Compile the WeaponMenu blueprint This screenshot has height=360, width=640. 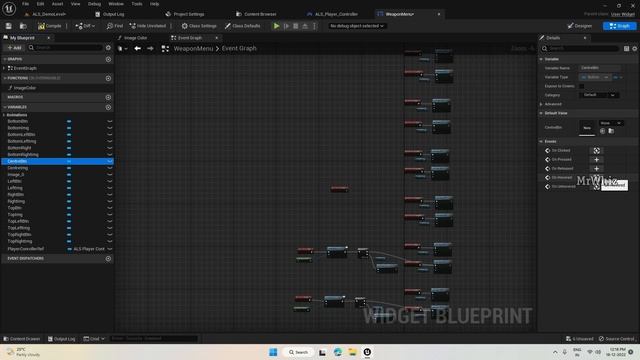pos(50,26)
